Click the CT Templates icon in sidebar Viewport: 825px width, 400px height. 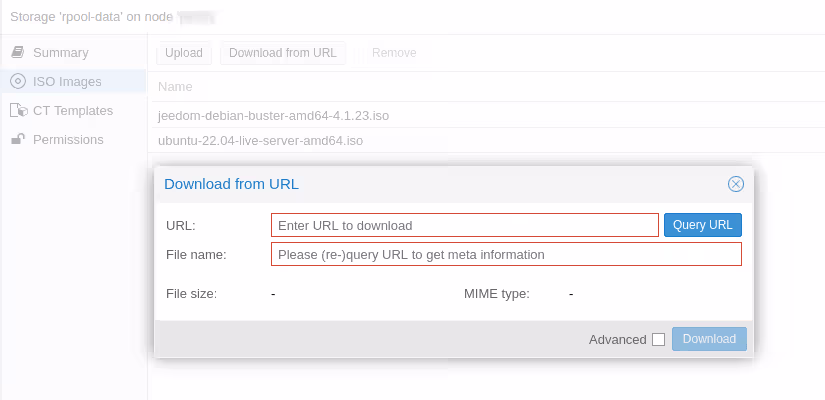pos(18,111)
